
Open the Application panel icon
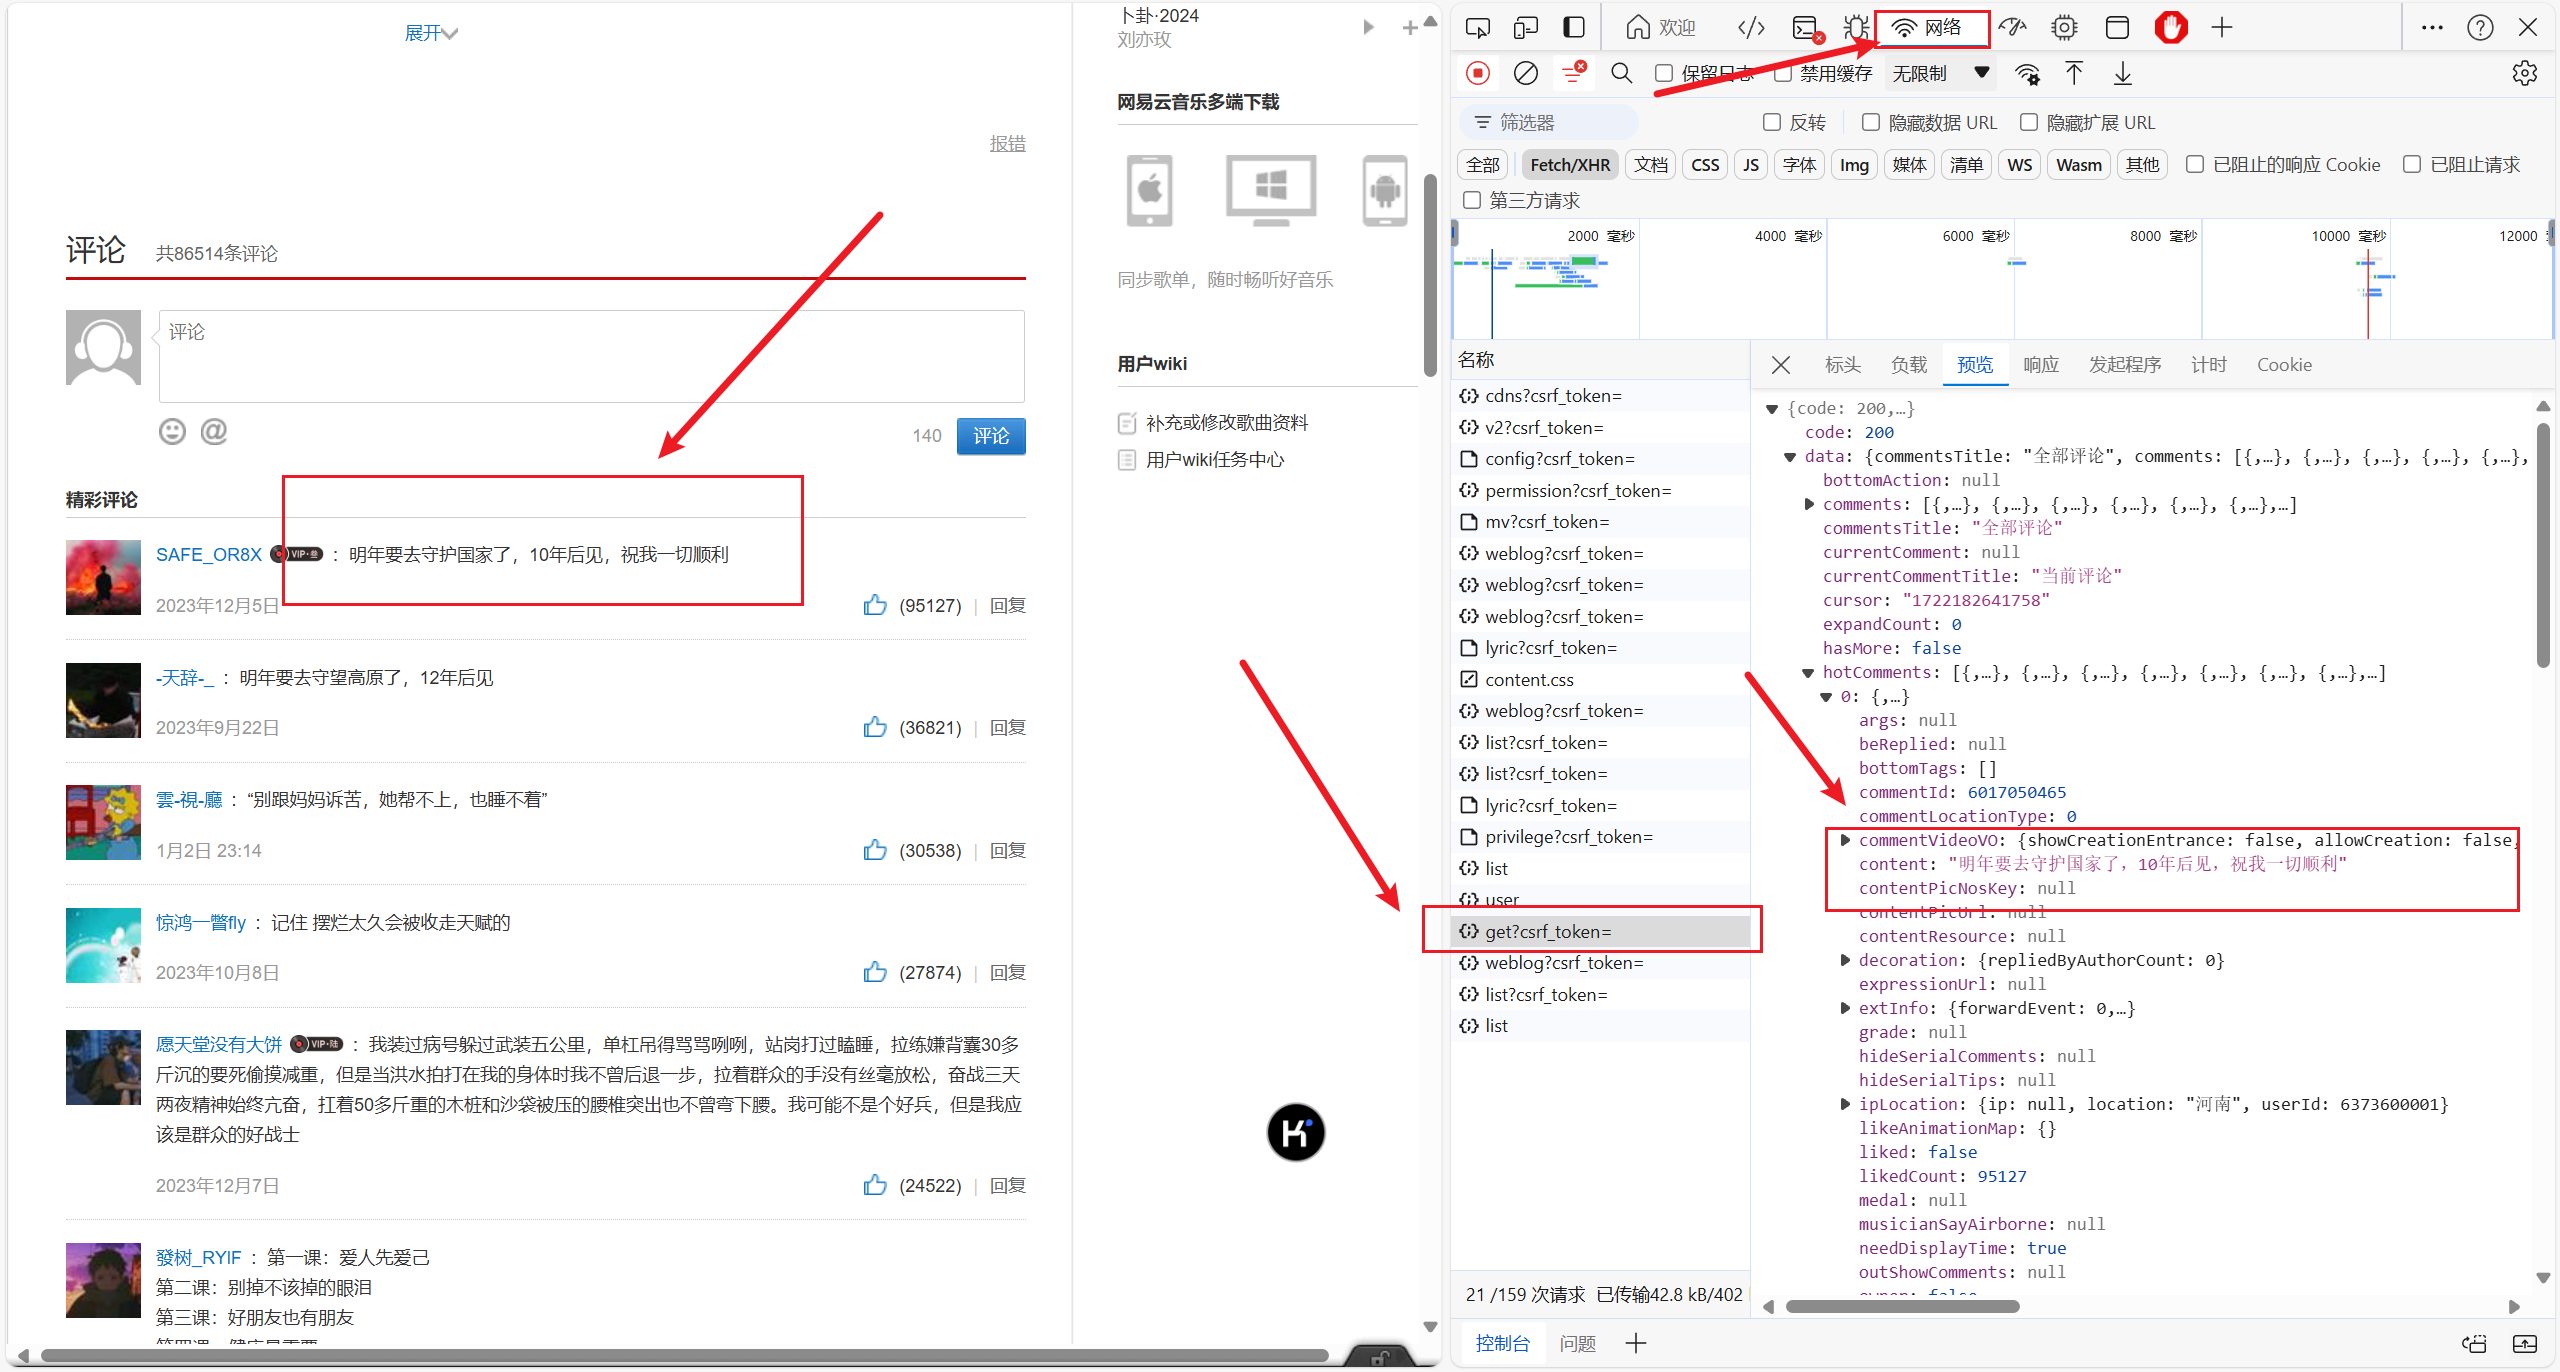2117,28
